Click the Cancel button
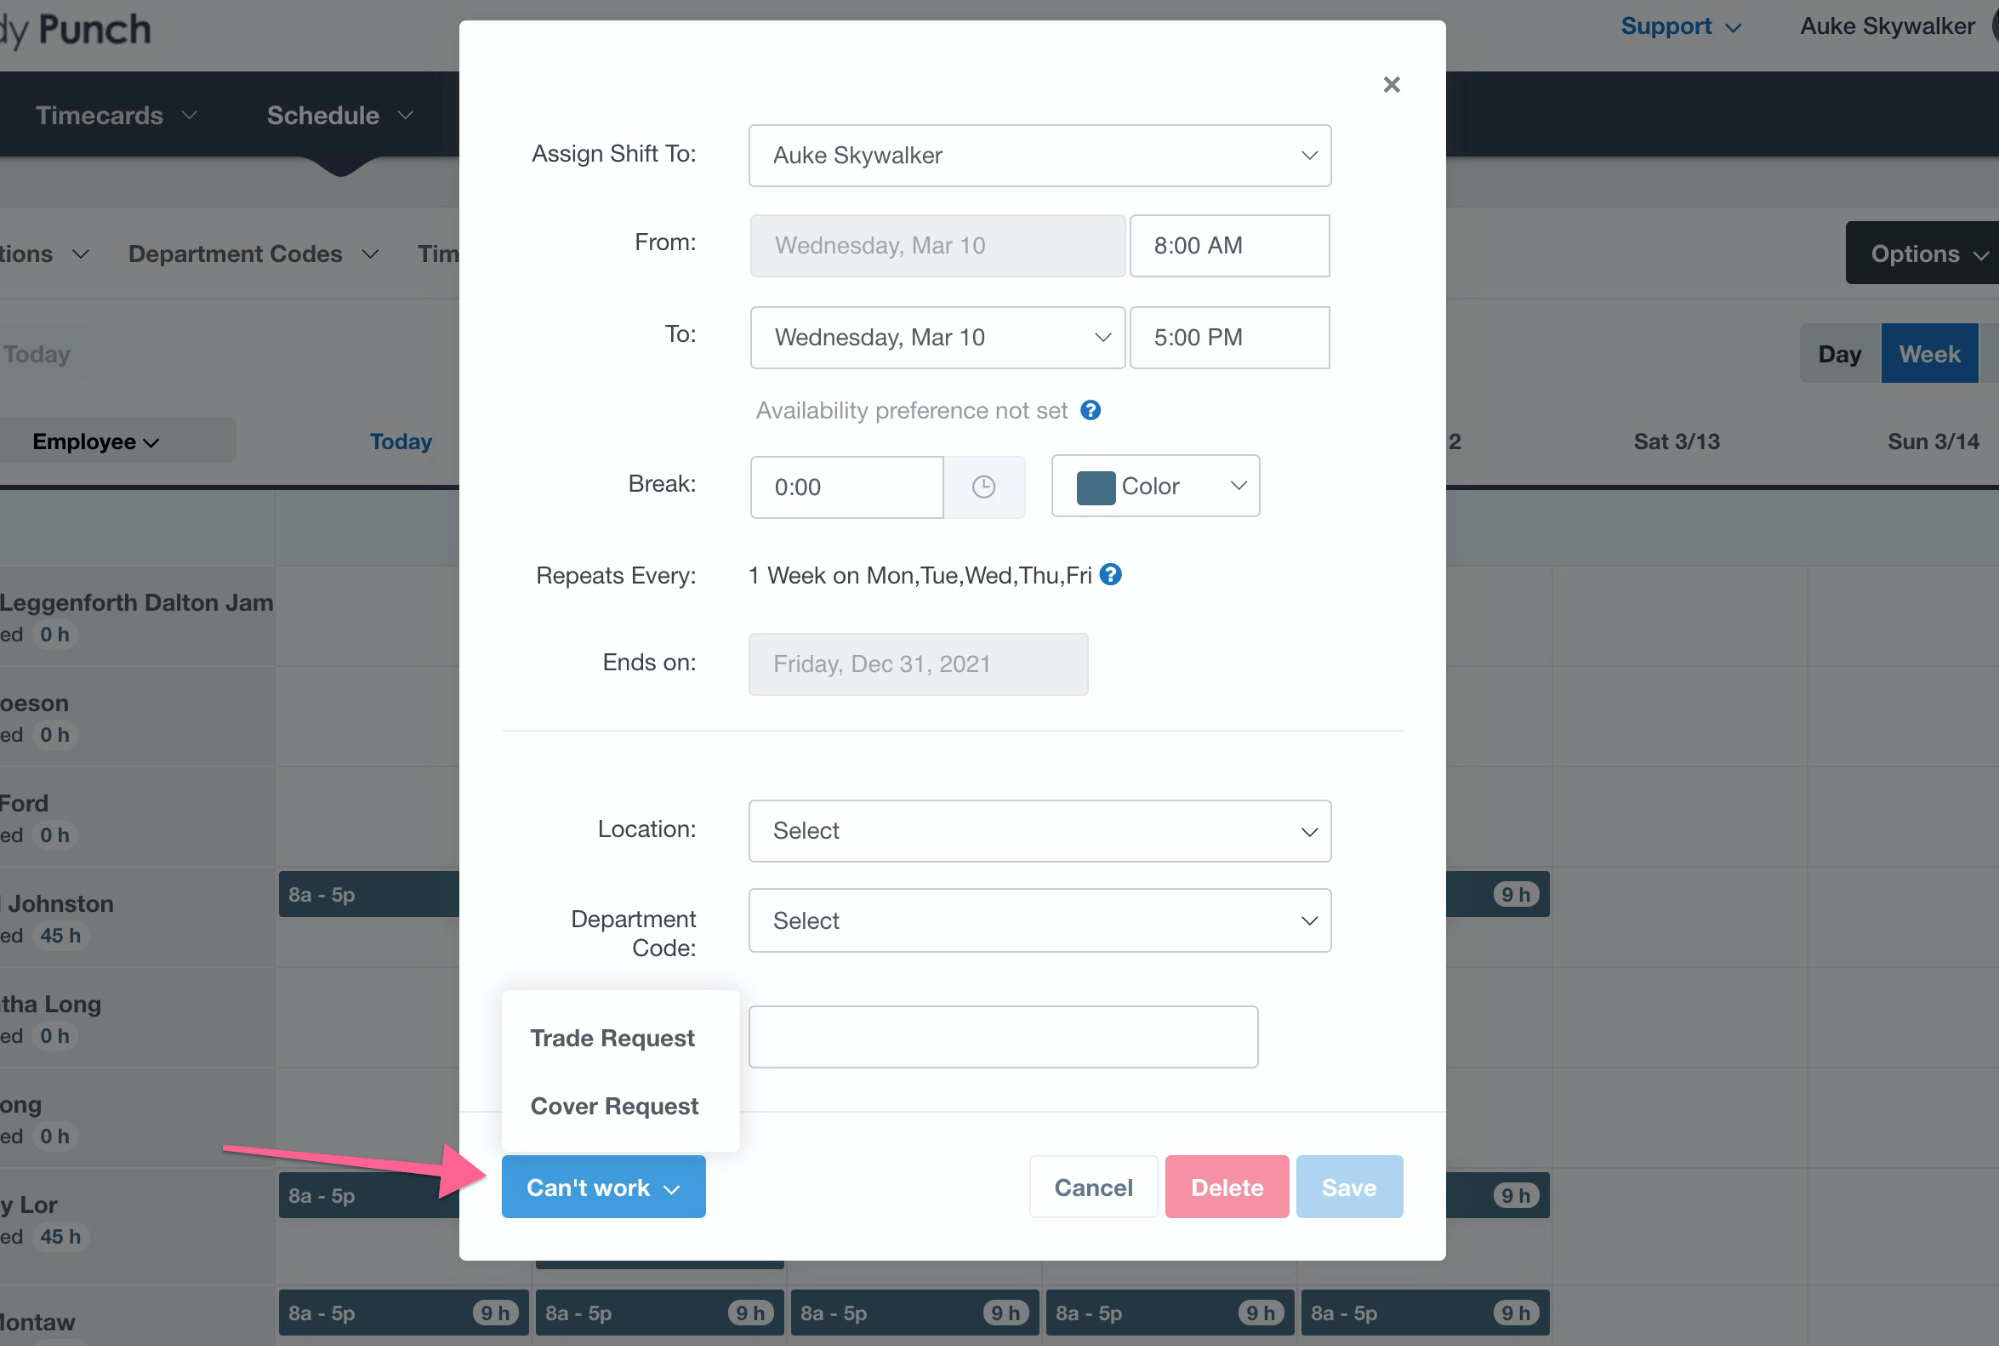 click(1093, 1187)
